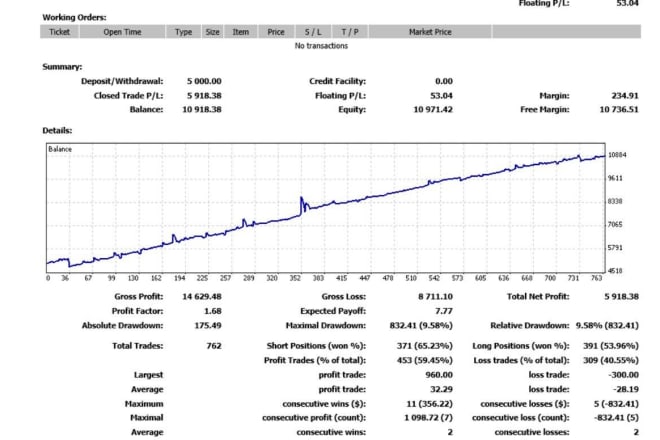Viewport: 660px width, 440px height.
Task: Select the Profit Trades value 453 (59.45%)
Action: 424,360
